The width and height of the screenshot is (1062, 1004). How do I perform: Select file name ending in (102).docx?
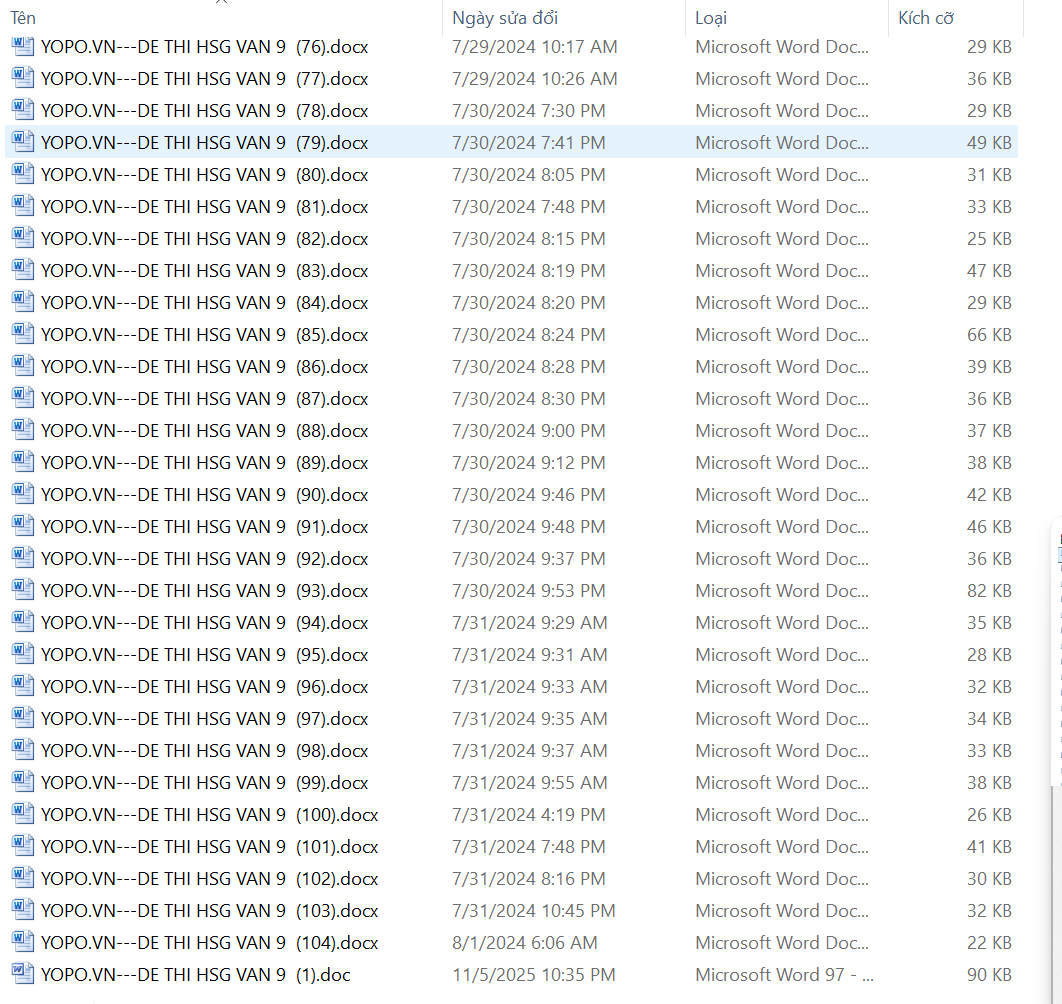(209, 879)
